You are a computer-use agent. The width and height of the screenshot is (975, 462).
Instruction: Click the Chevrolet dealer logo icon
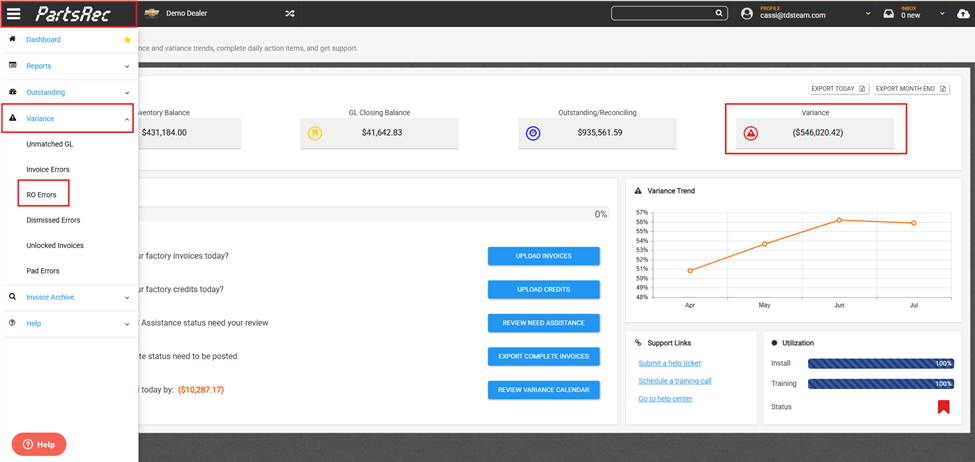point(152,14)
